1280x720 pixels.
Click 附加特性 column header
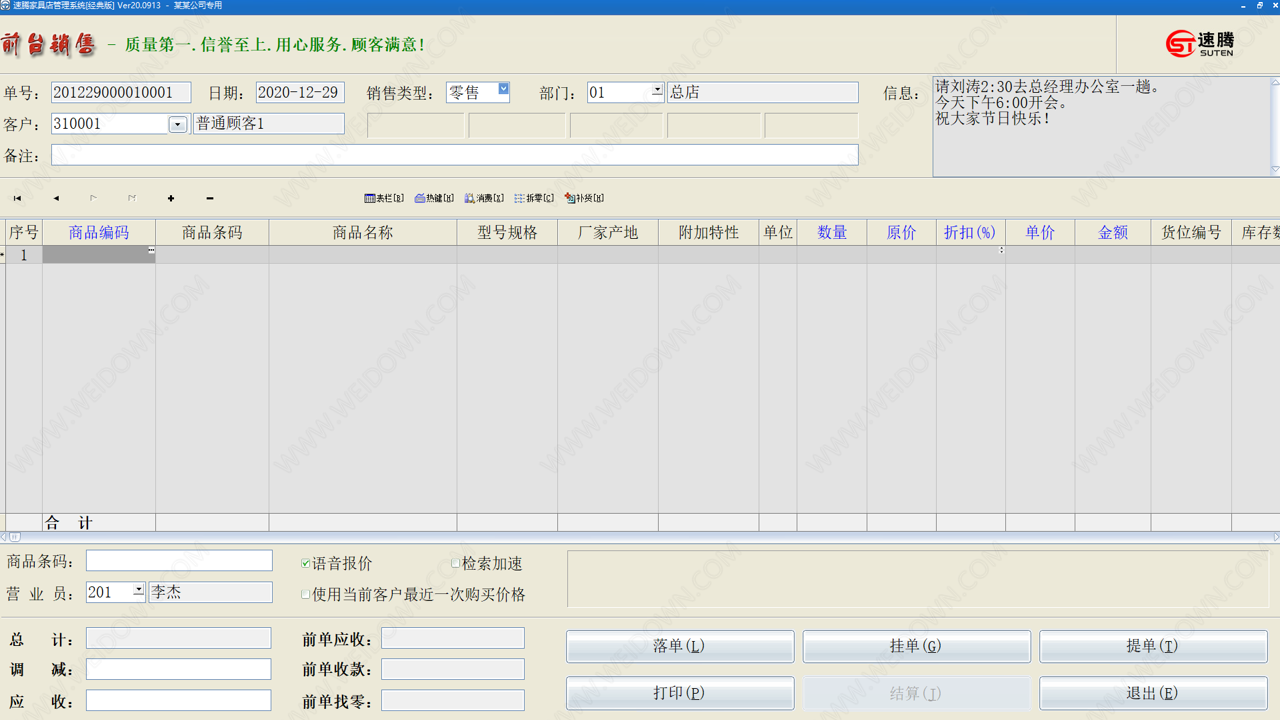pos(709,232)
